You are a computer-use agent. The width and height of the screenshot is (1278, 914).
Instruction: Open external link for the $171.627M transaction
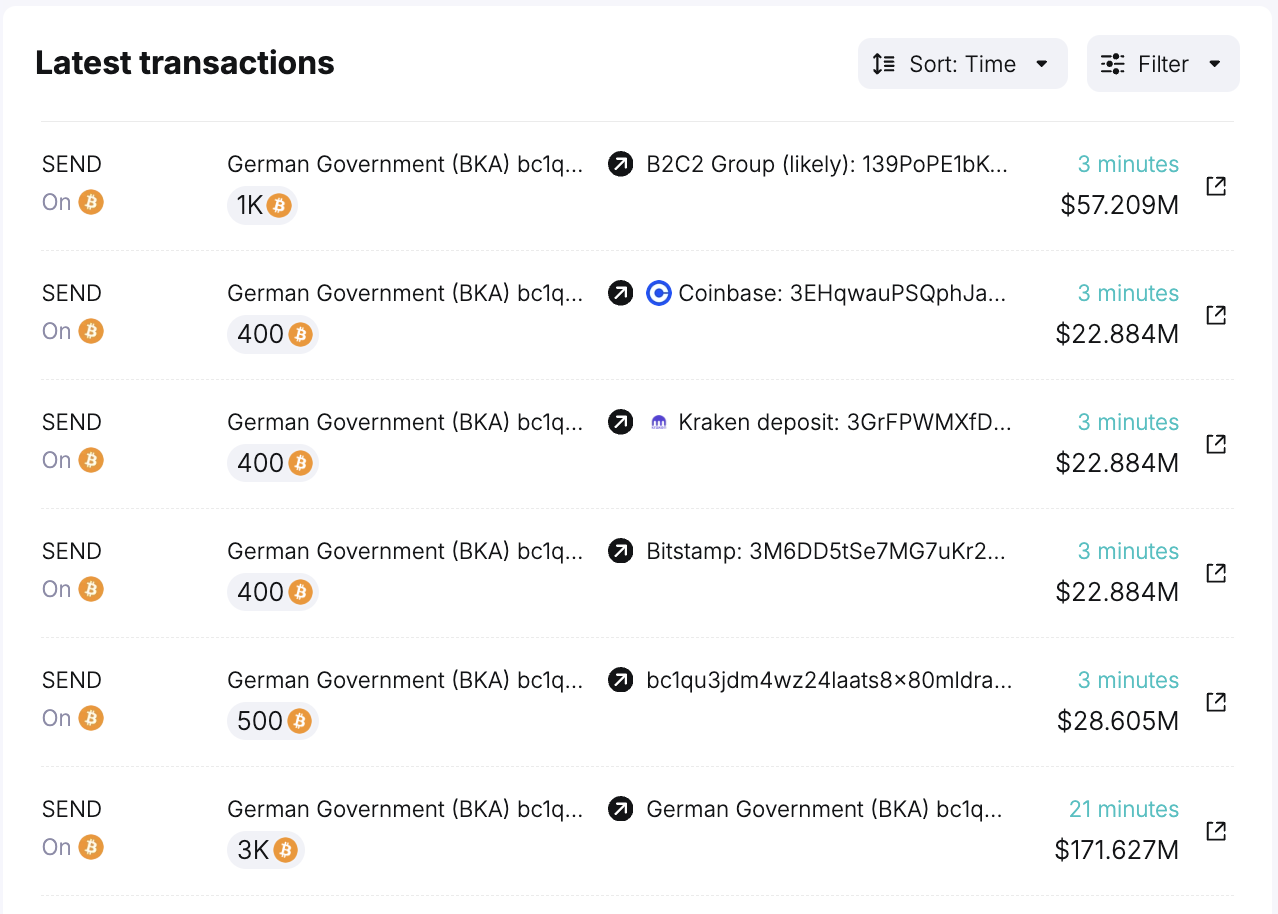point(1215,830)
